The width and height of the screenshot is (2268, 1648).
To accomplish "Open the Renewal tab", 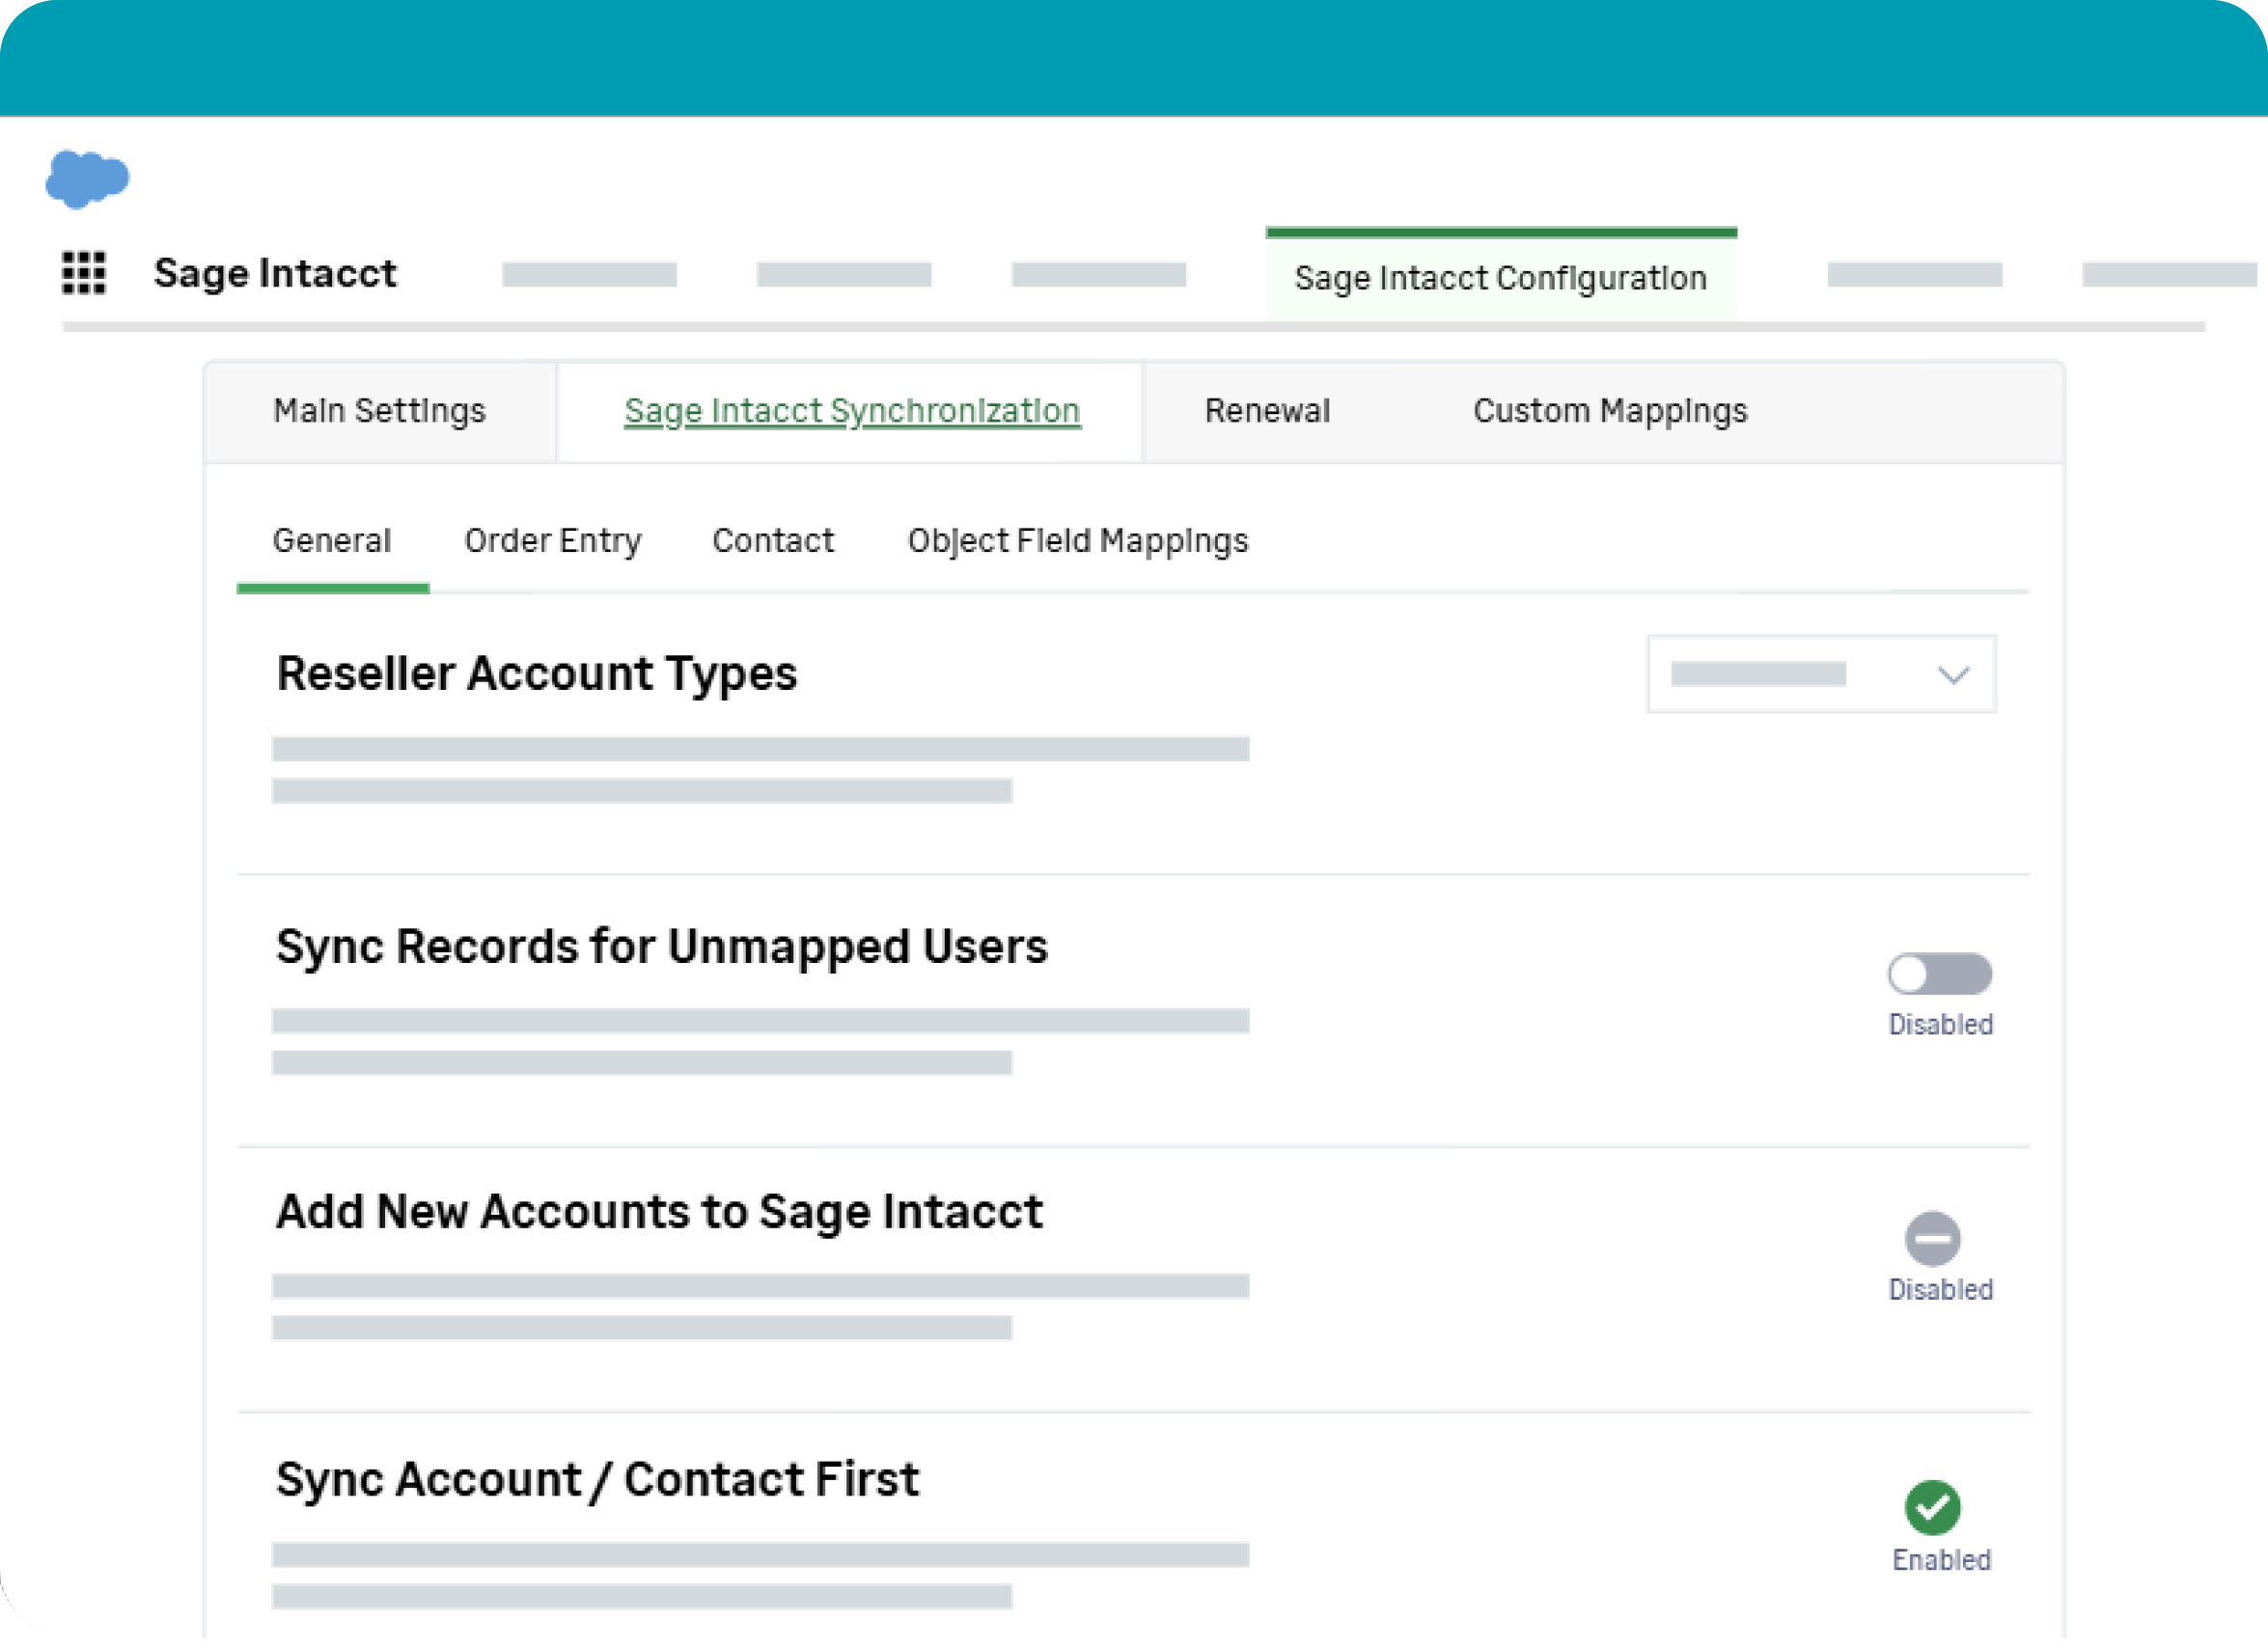I will [1267, 411].
